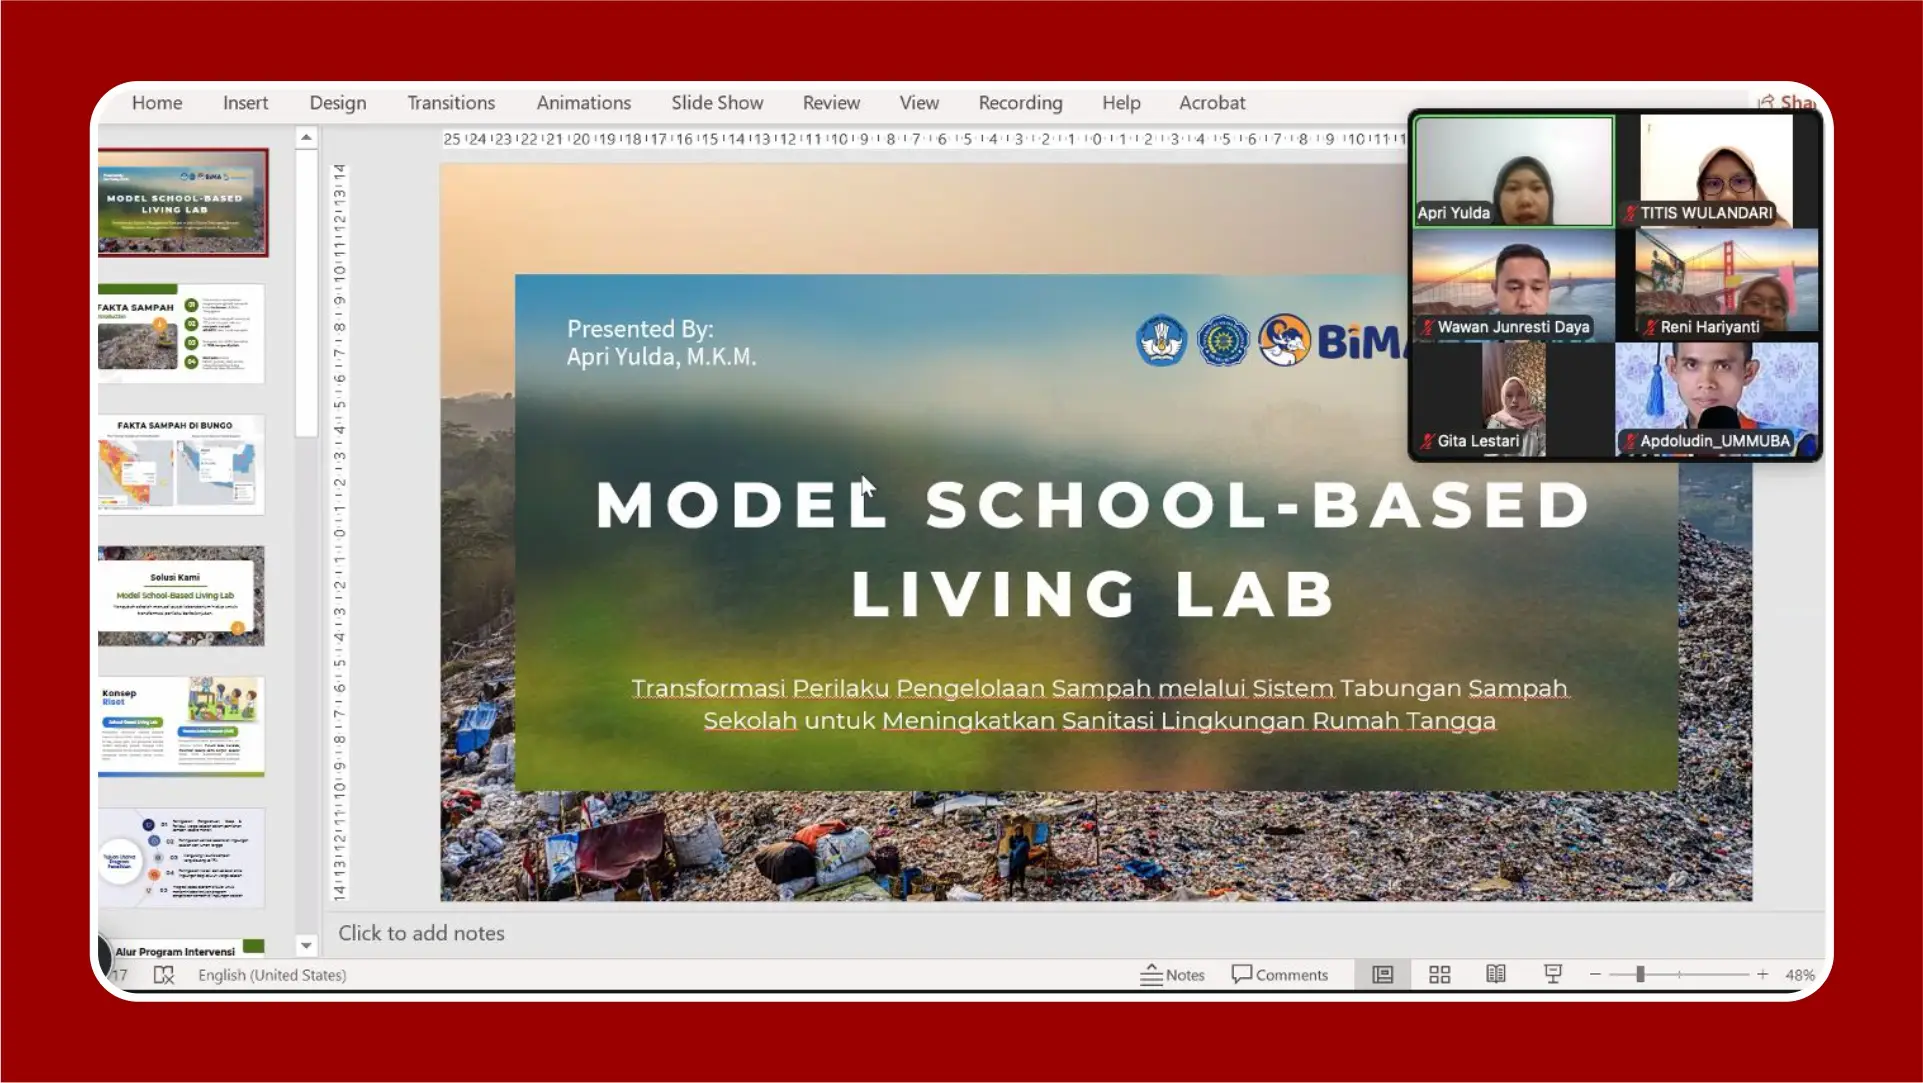Switch to the Design tab
The image size is (1923, 1083).
coord(337,103)
